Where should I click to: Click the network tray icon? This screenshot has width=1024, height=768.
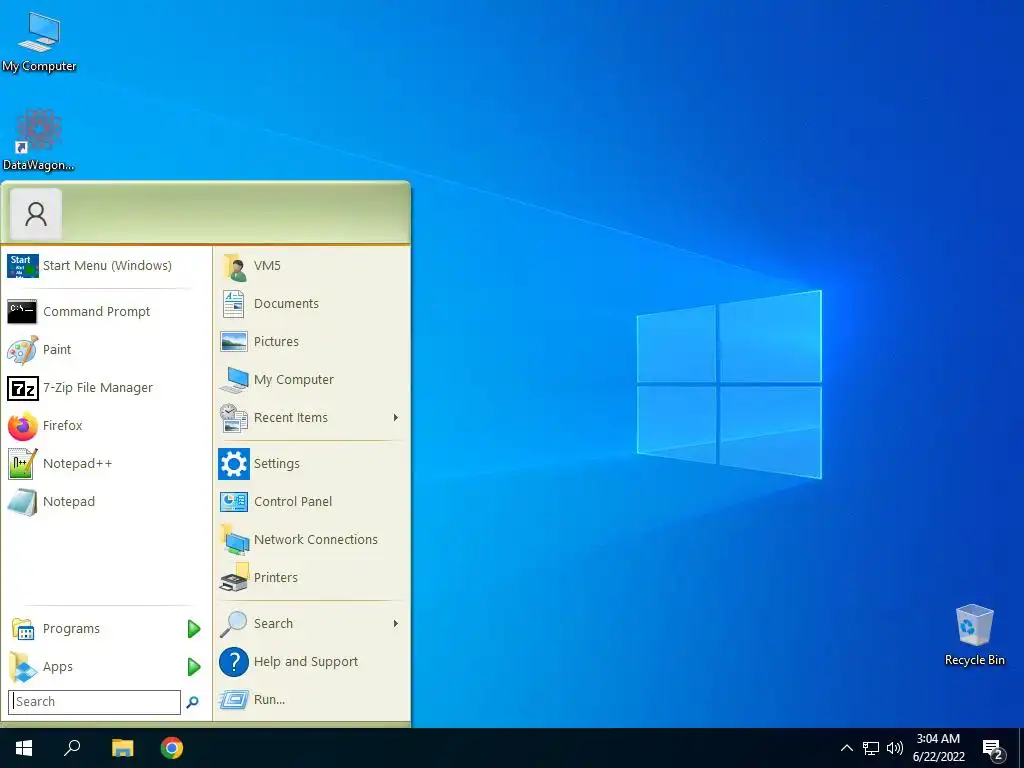(871, 748)
